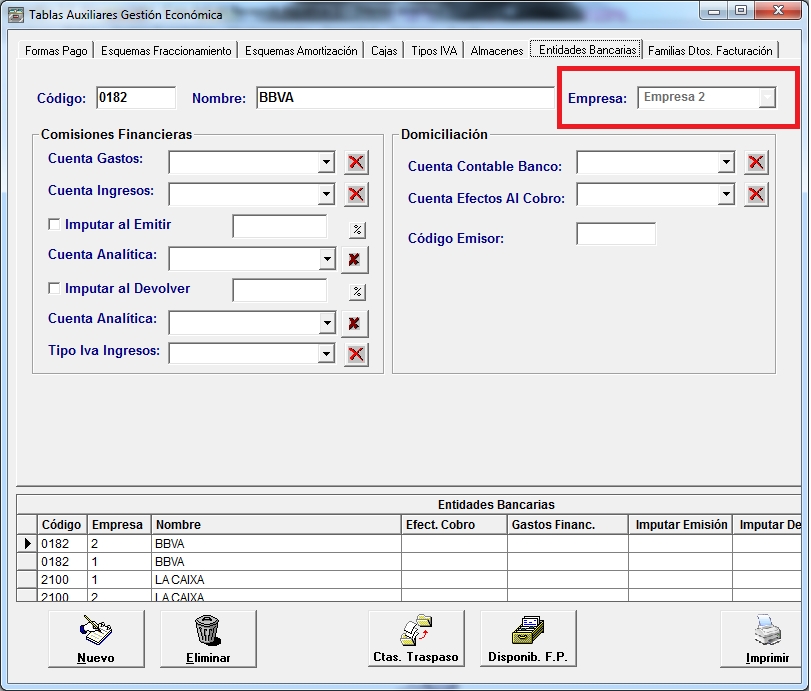Clear the first Cuenta Analítica under Imputar al Emitir
The height and width of the screenshot is (691, 811).
point(355,259)
